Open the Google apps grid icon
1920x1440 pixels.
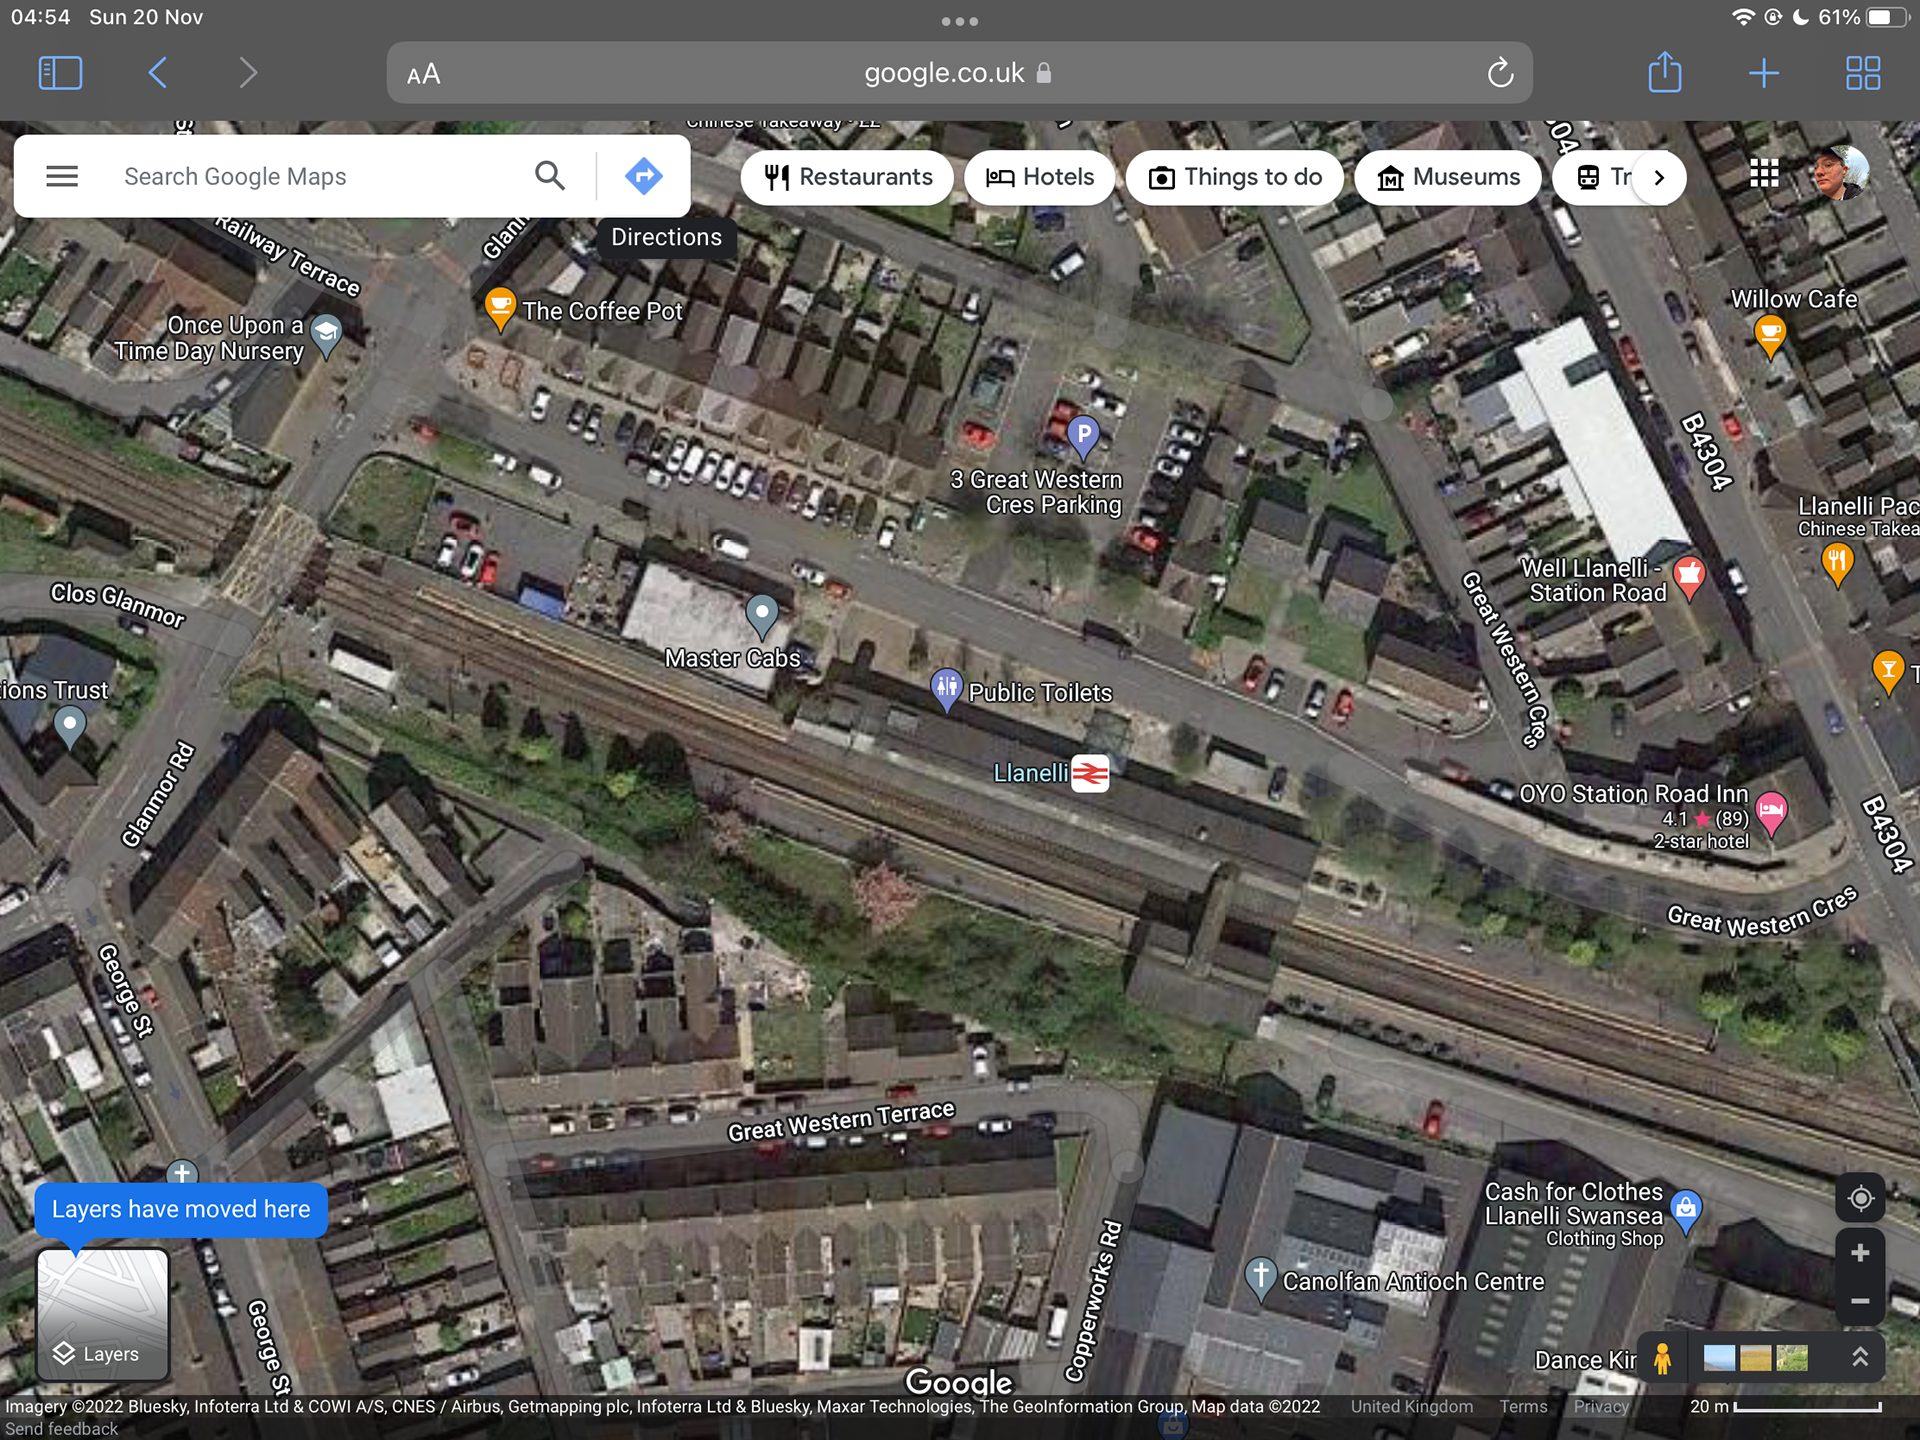pos(1764,174)
